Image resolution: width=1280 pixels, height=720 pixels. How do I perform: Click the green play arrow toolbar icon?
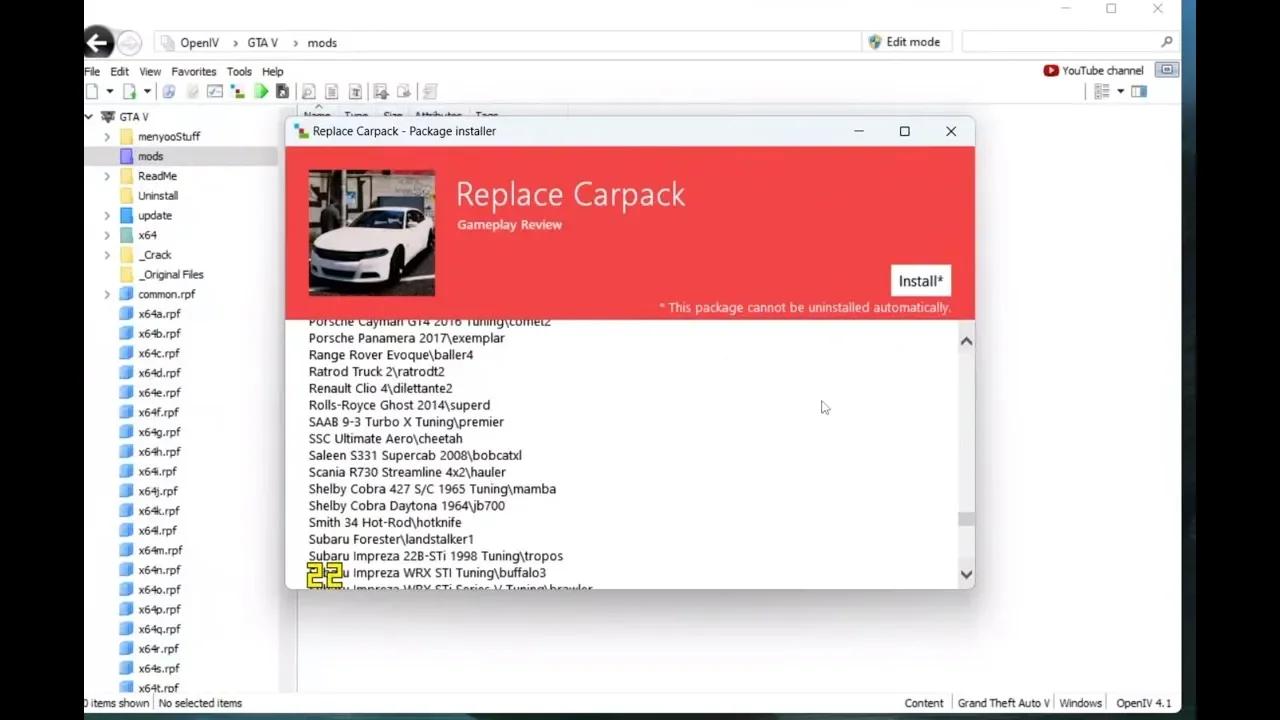[261, 91]
